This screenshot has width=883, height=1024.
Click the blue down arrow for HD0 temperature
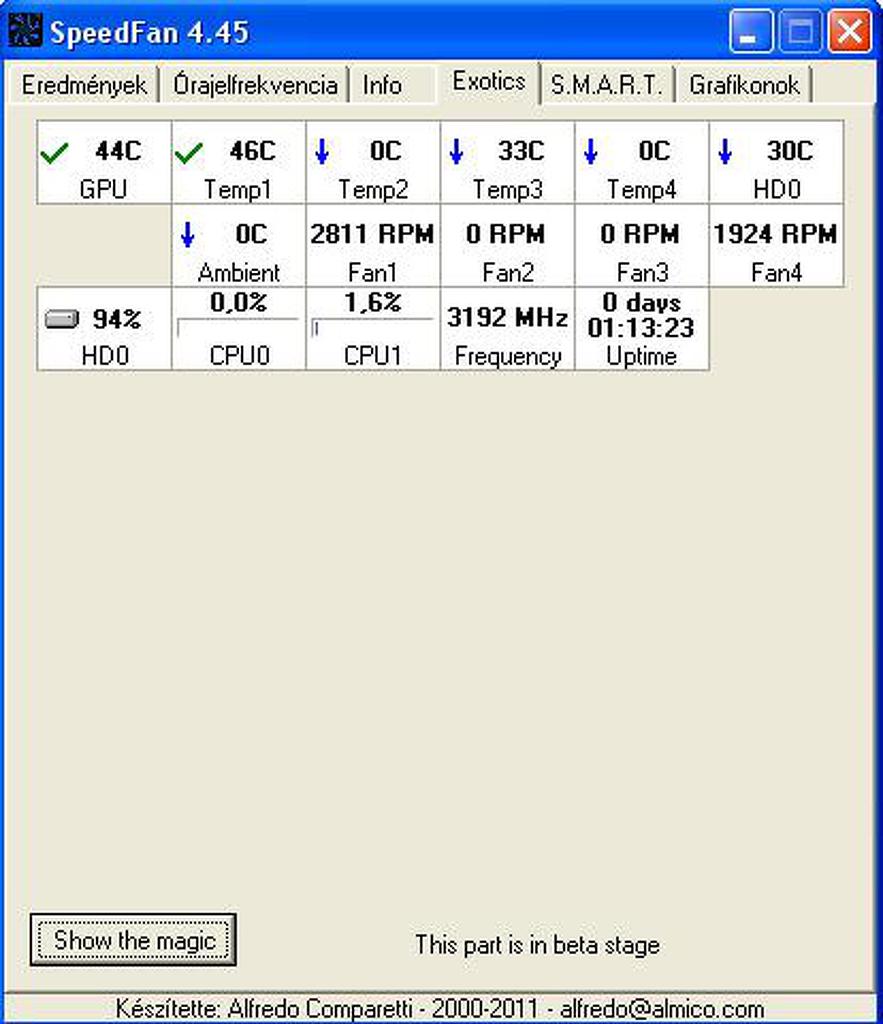click(725, 151)
